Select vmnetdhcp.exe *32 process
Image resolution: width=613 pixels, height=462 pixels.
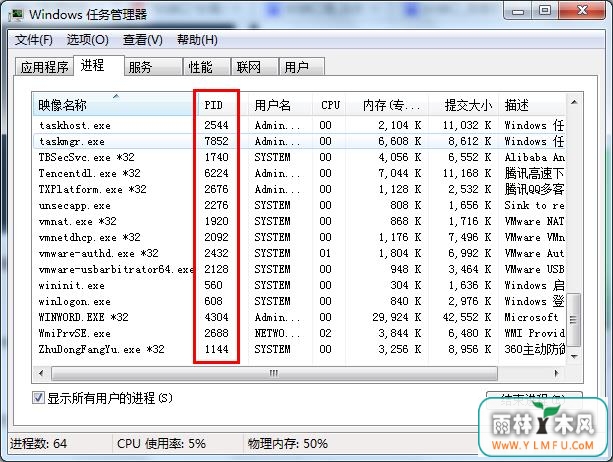point(299,237)
